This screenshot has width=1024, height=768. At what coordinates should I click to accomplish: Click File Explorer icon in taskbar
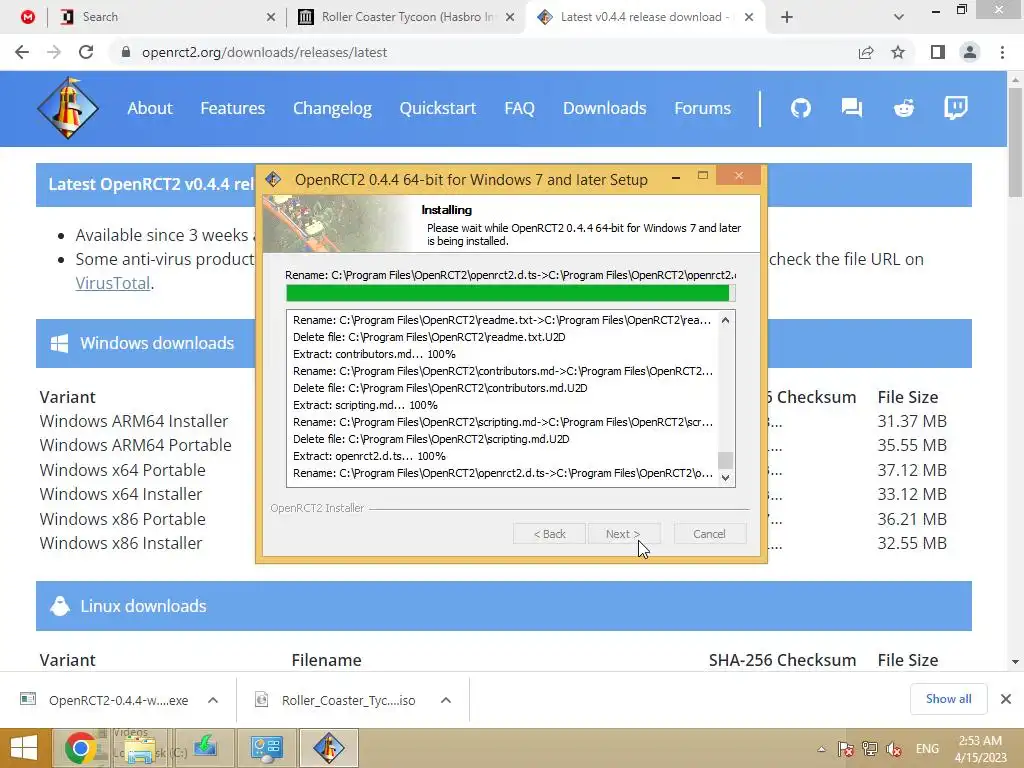click(x=140, y=748)
